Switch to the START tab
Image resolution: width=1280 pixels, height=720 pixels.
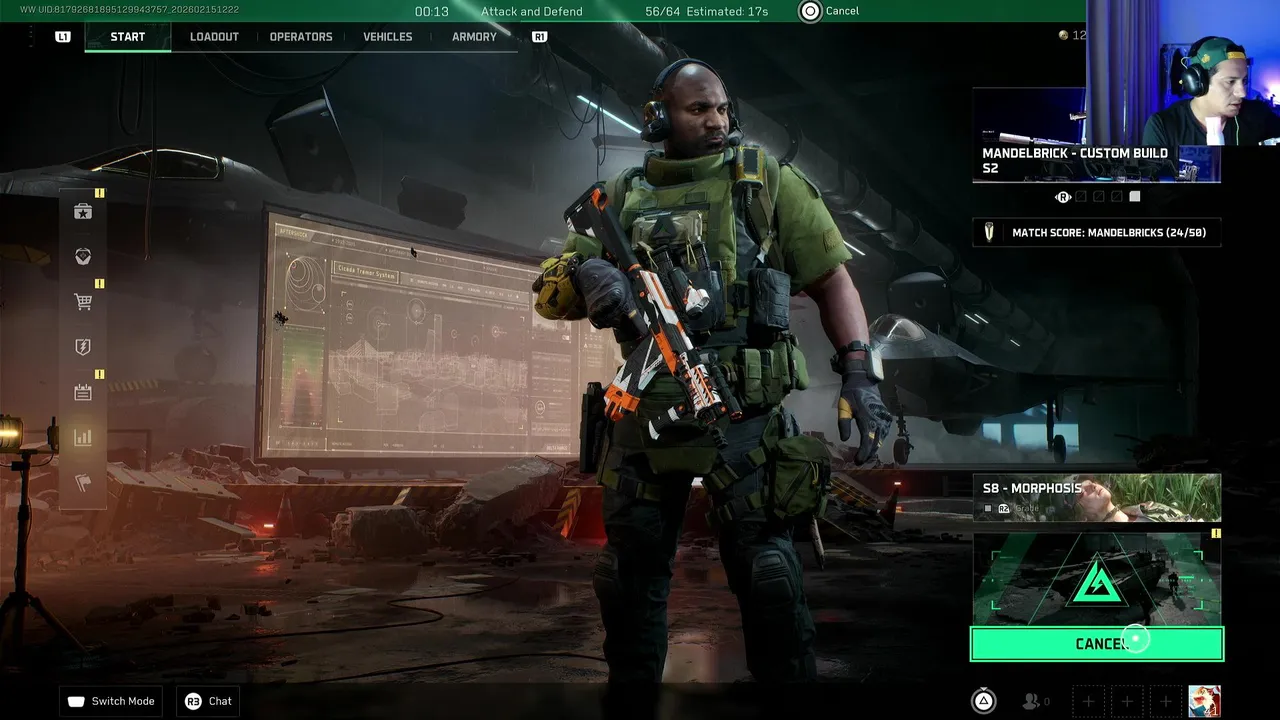pyautogui.click(x=128, y=37)
